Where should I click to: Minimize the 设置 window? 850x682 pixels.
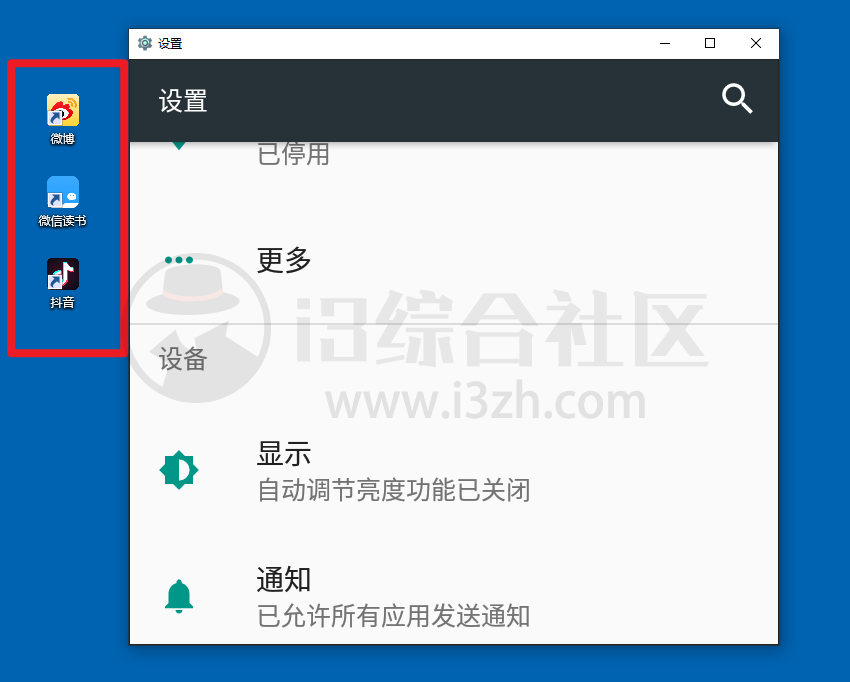[x=665, y=43]
